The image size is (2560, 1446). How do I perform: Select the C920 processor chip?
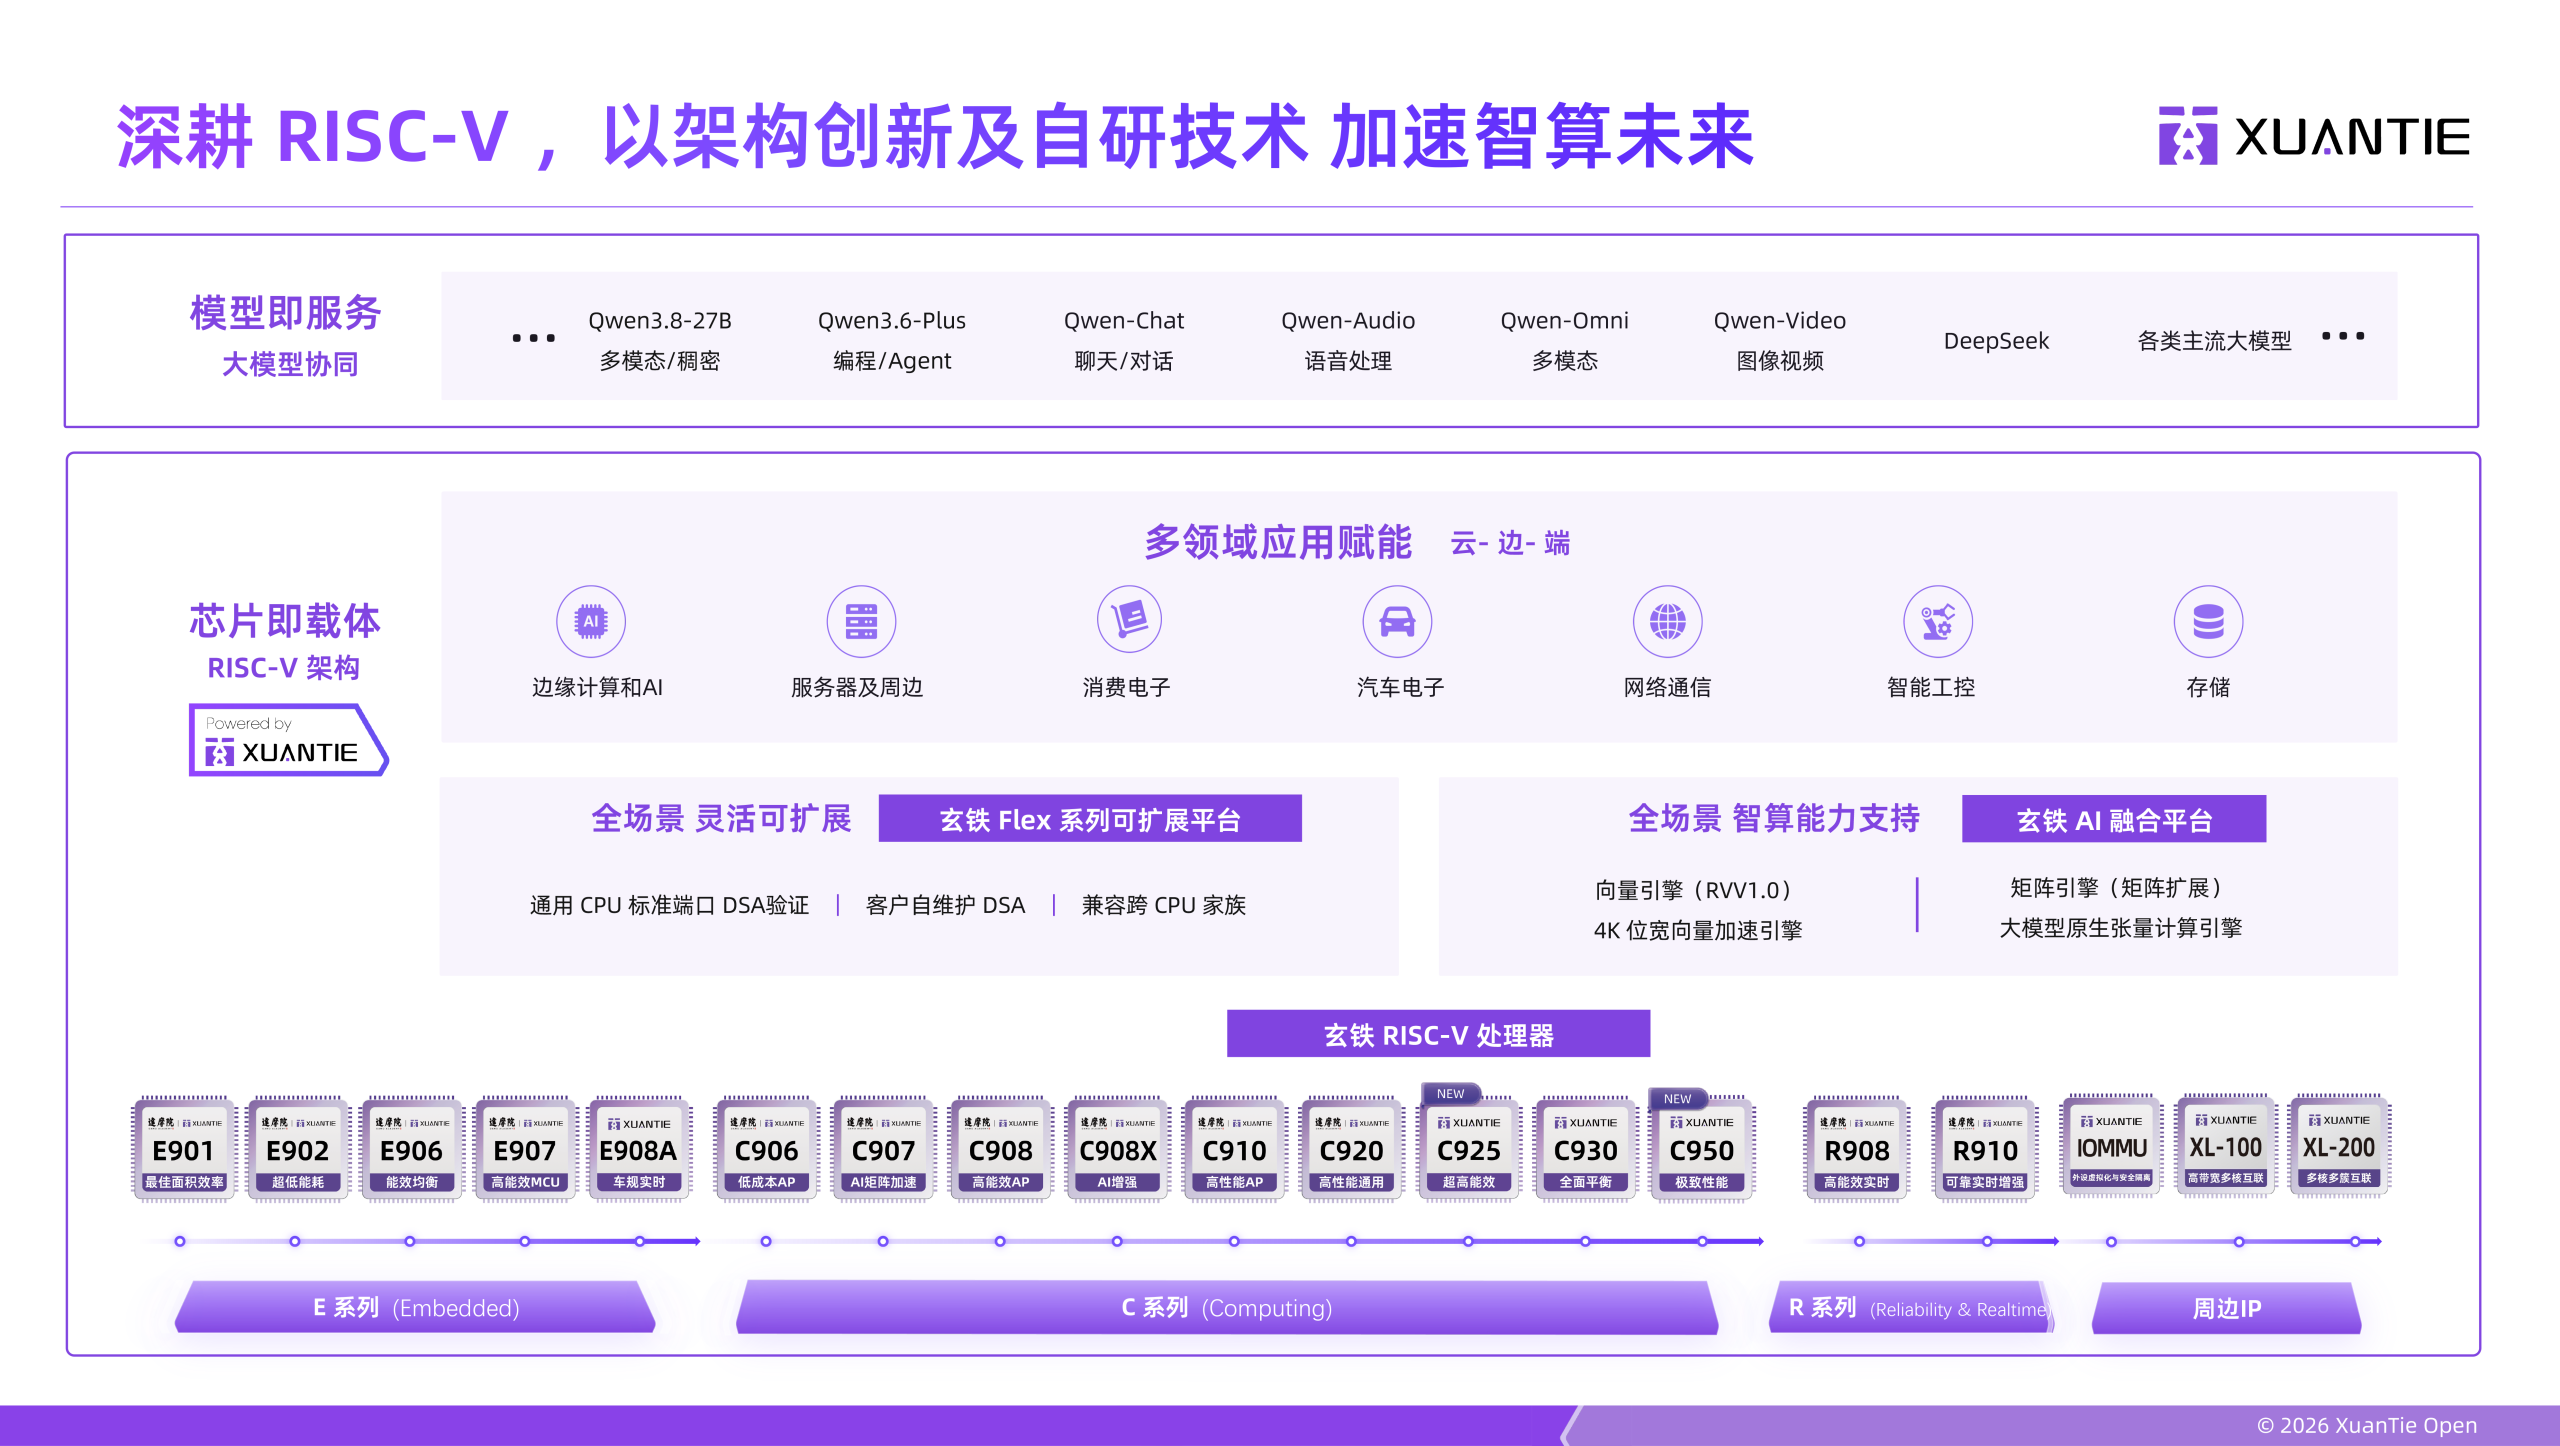point(1352,1149)
